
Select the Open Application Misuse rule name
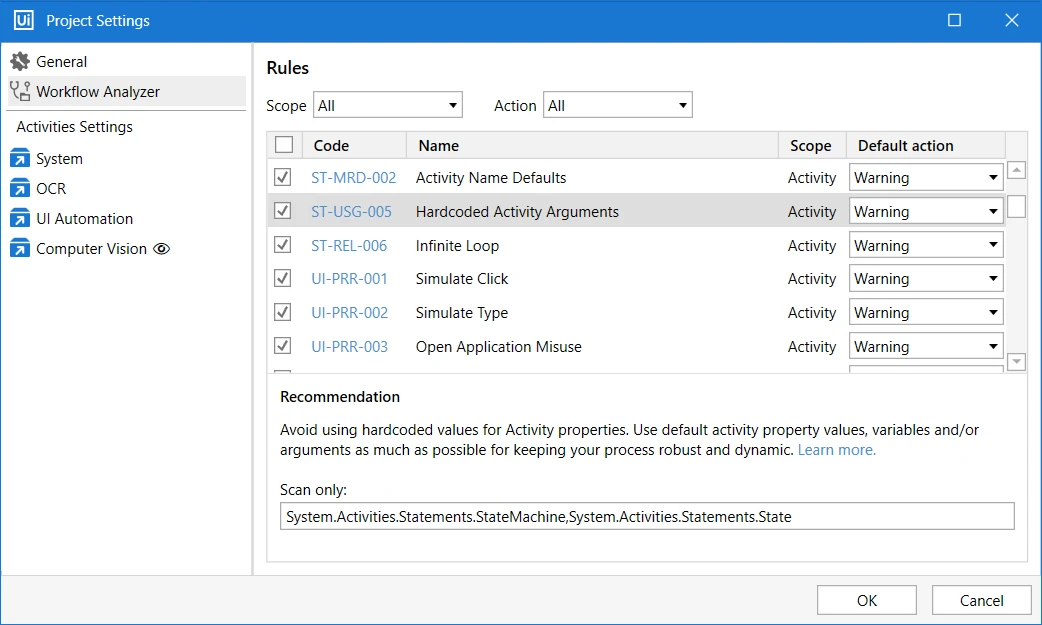[x=498, y=346]
